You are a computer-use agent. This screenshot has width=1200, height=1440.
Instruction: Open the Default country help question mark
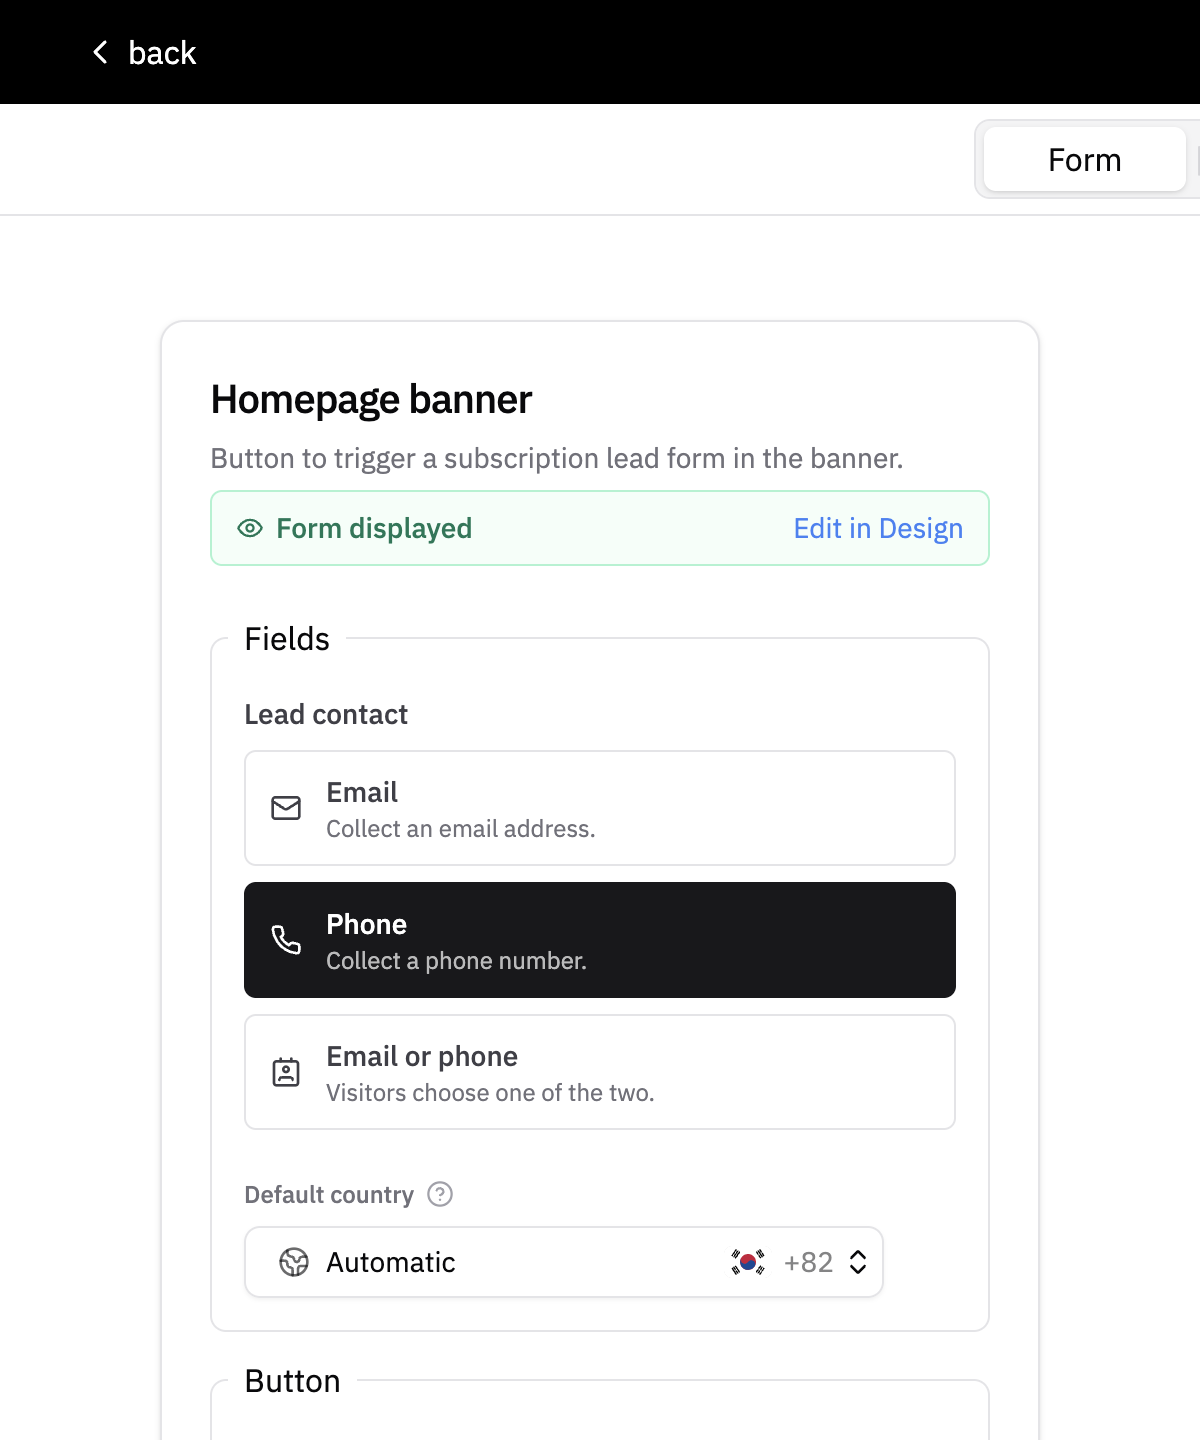440,1194
